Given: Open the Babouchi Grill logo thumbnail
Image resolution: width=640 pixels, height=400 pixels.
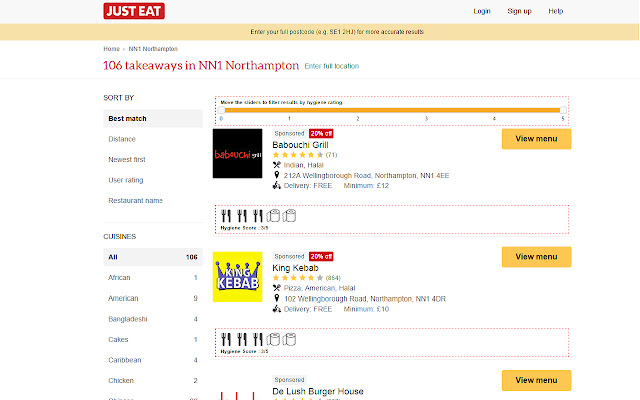Looking at the screenshot, I should [x=237, y=153].
